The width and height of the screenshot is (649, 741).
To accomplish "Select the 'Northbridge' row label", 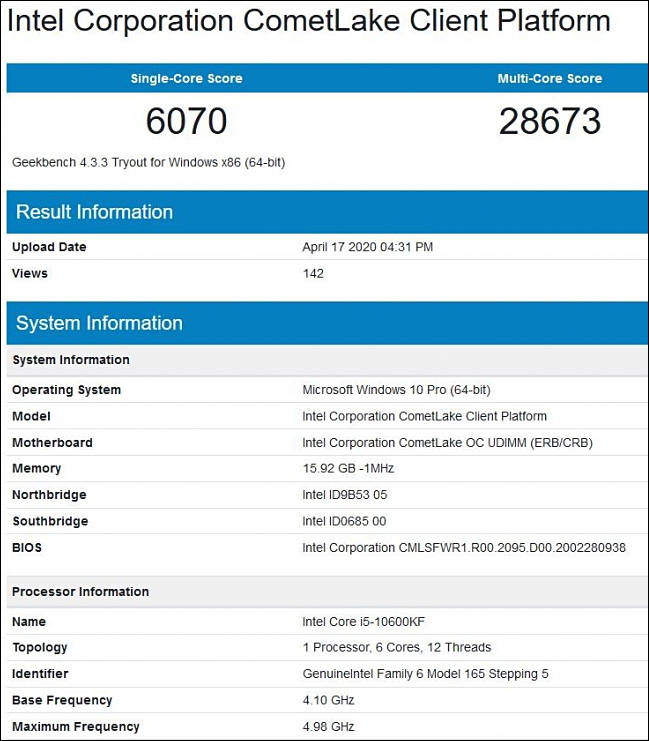I will pos(49,495).
